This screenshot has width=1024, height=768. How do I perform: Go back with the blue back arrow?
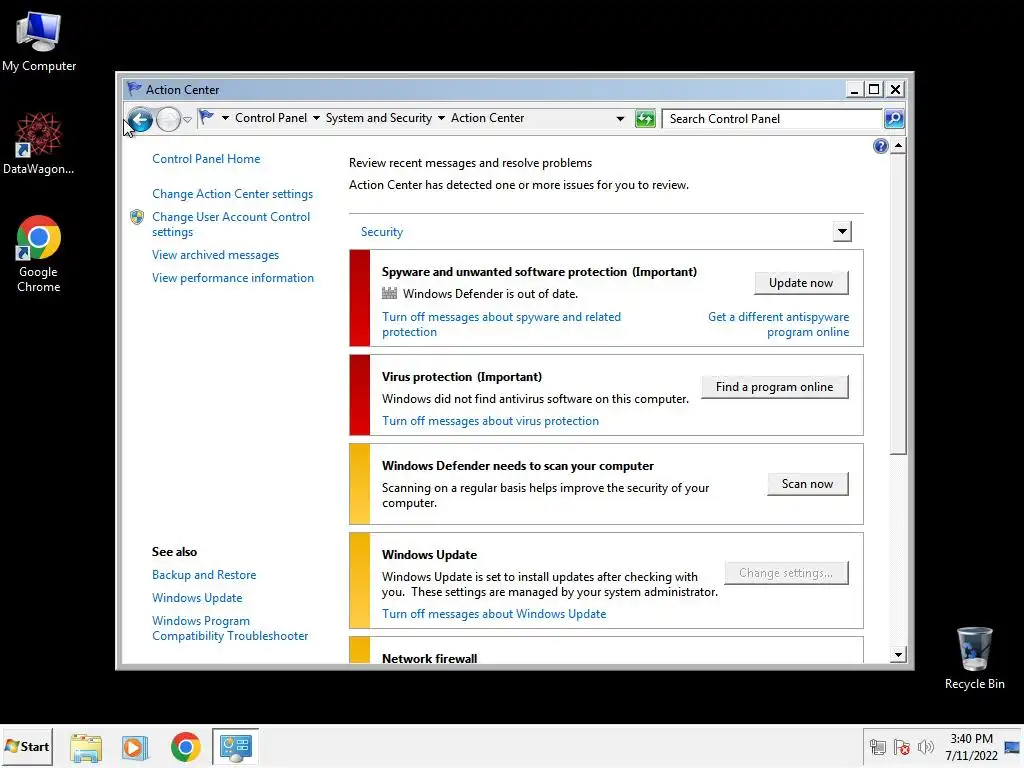point(140,120)
